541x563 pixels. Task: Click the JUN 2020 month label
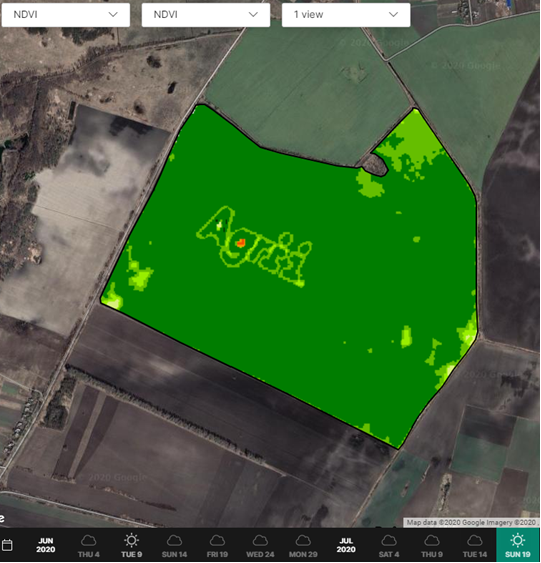click(46, 545)
